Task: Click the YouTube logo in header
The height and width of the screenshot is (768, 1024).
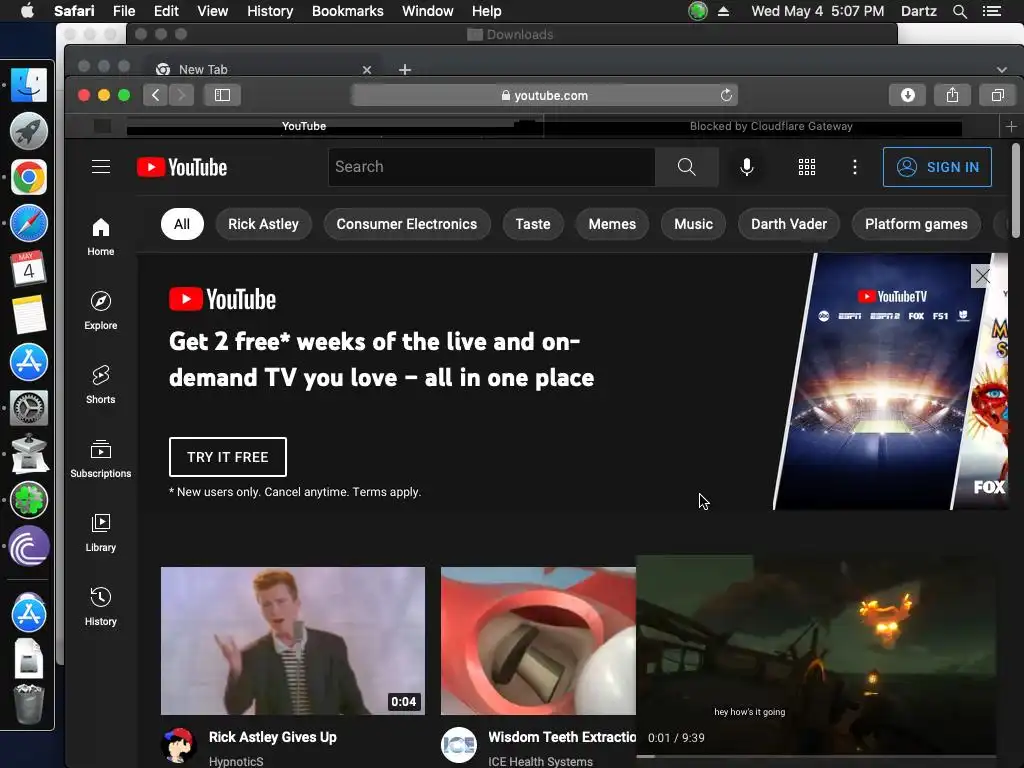Action: pos(182,167)
